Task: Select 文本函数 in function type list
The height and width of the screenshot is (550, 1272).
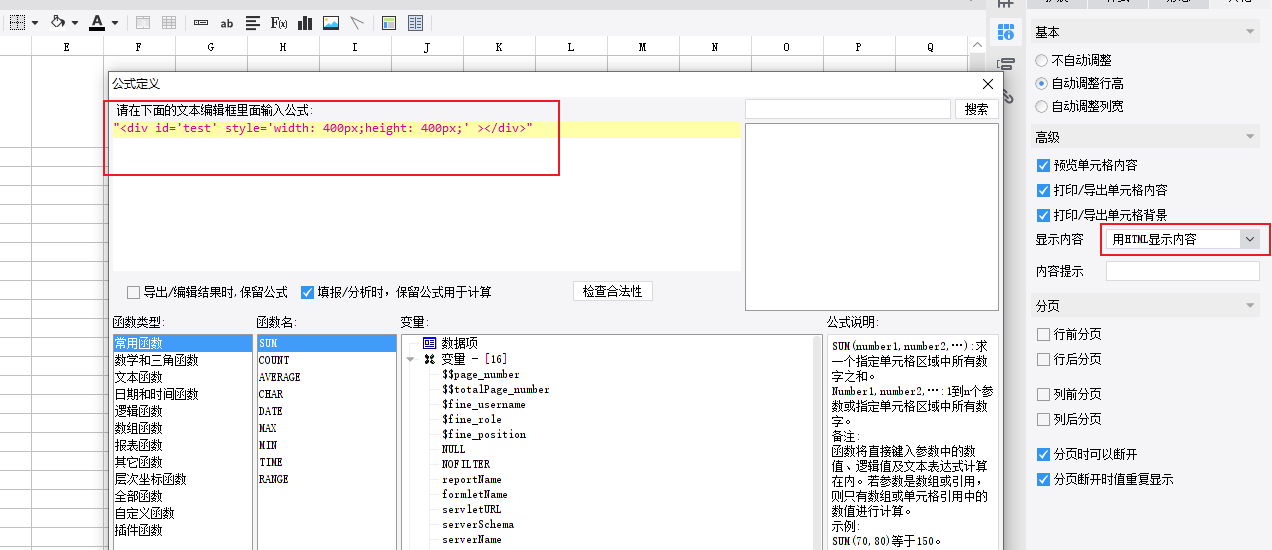Action: point(138,377)
